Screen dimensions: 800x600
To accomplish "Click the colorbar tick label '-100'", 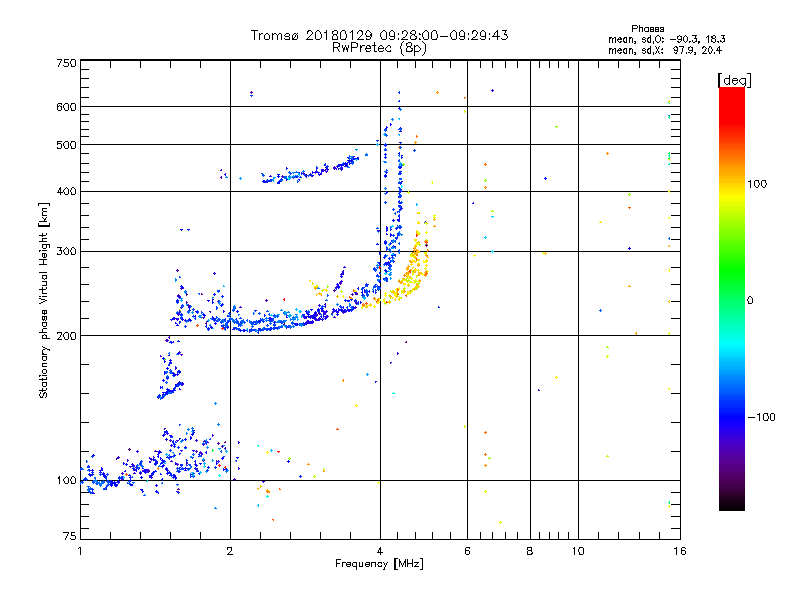I will coord(762,417).
